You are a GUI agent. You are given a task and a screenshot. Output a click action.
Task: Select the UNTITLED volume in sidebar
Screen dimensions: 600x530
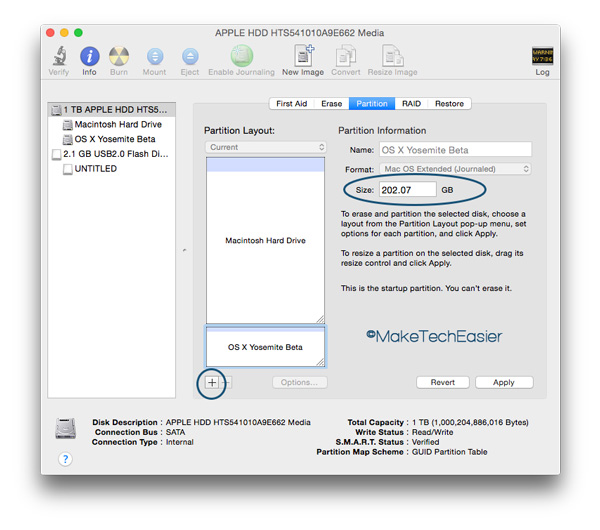(x=111, y=169)
